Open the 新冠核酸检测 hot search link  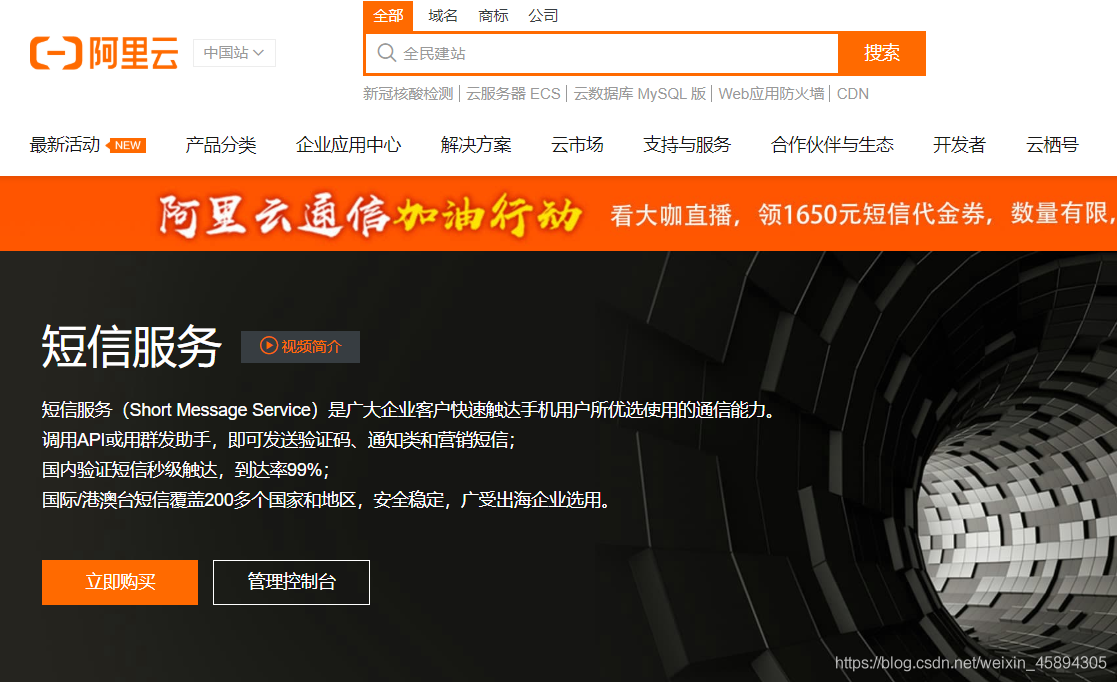click(x=408, y=94)
